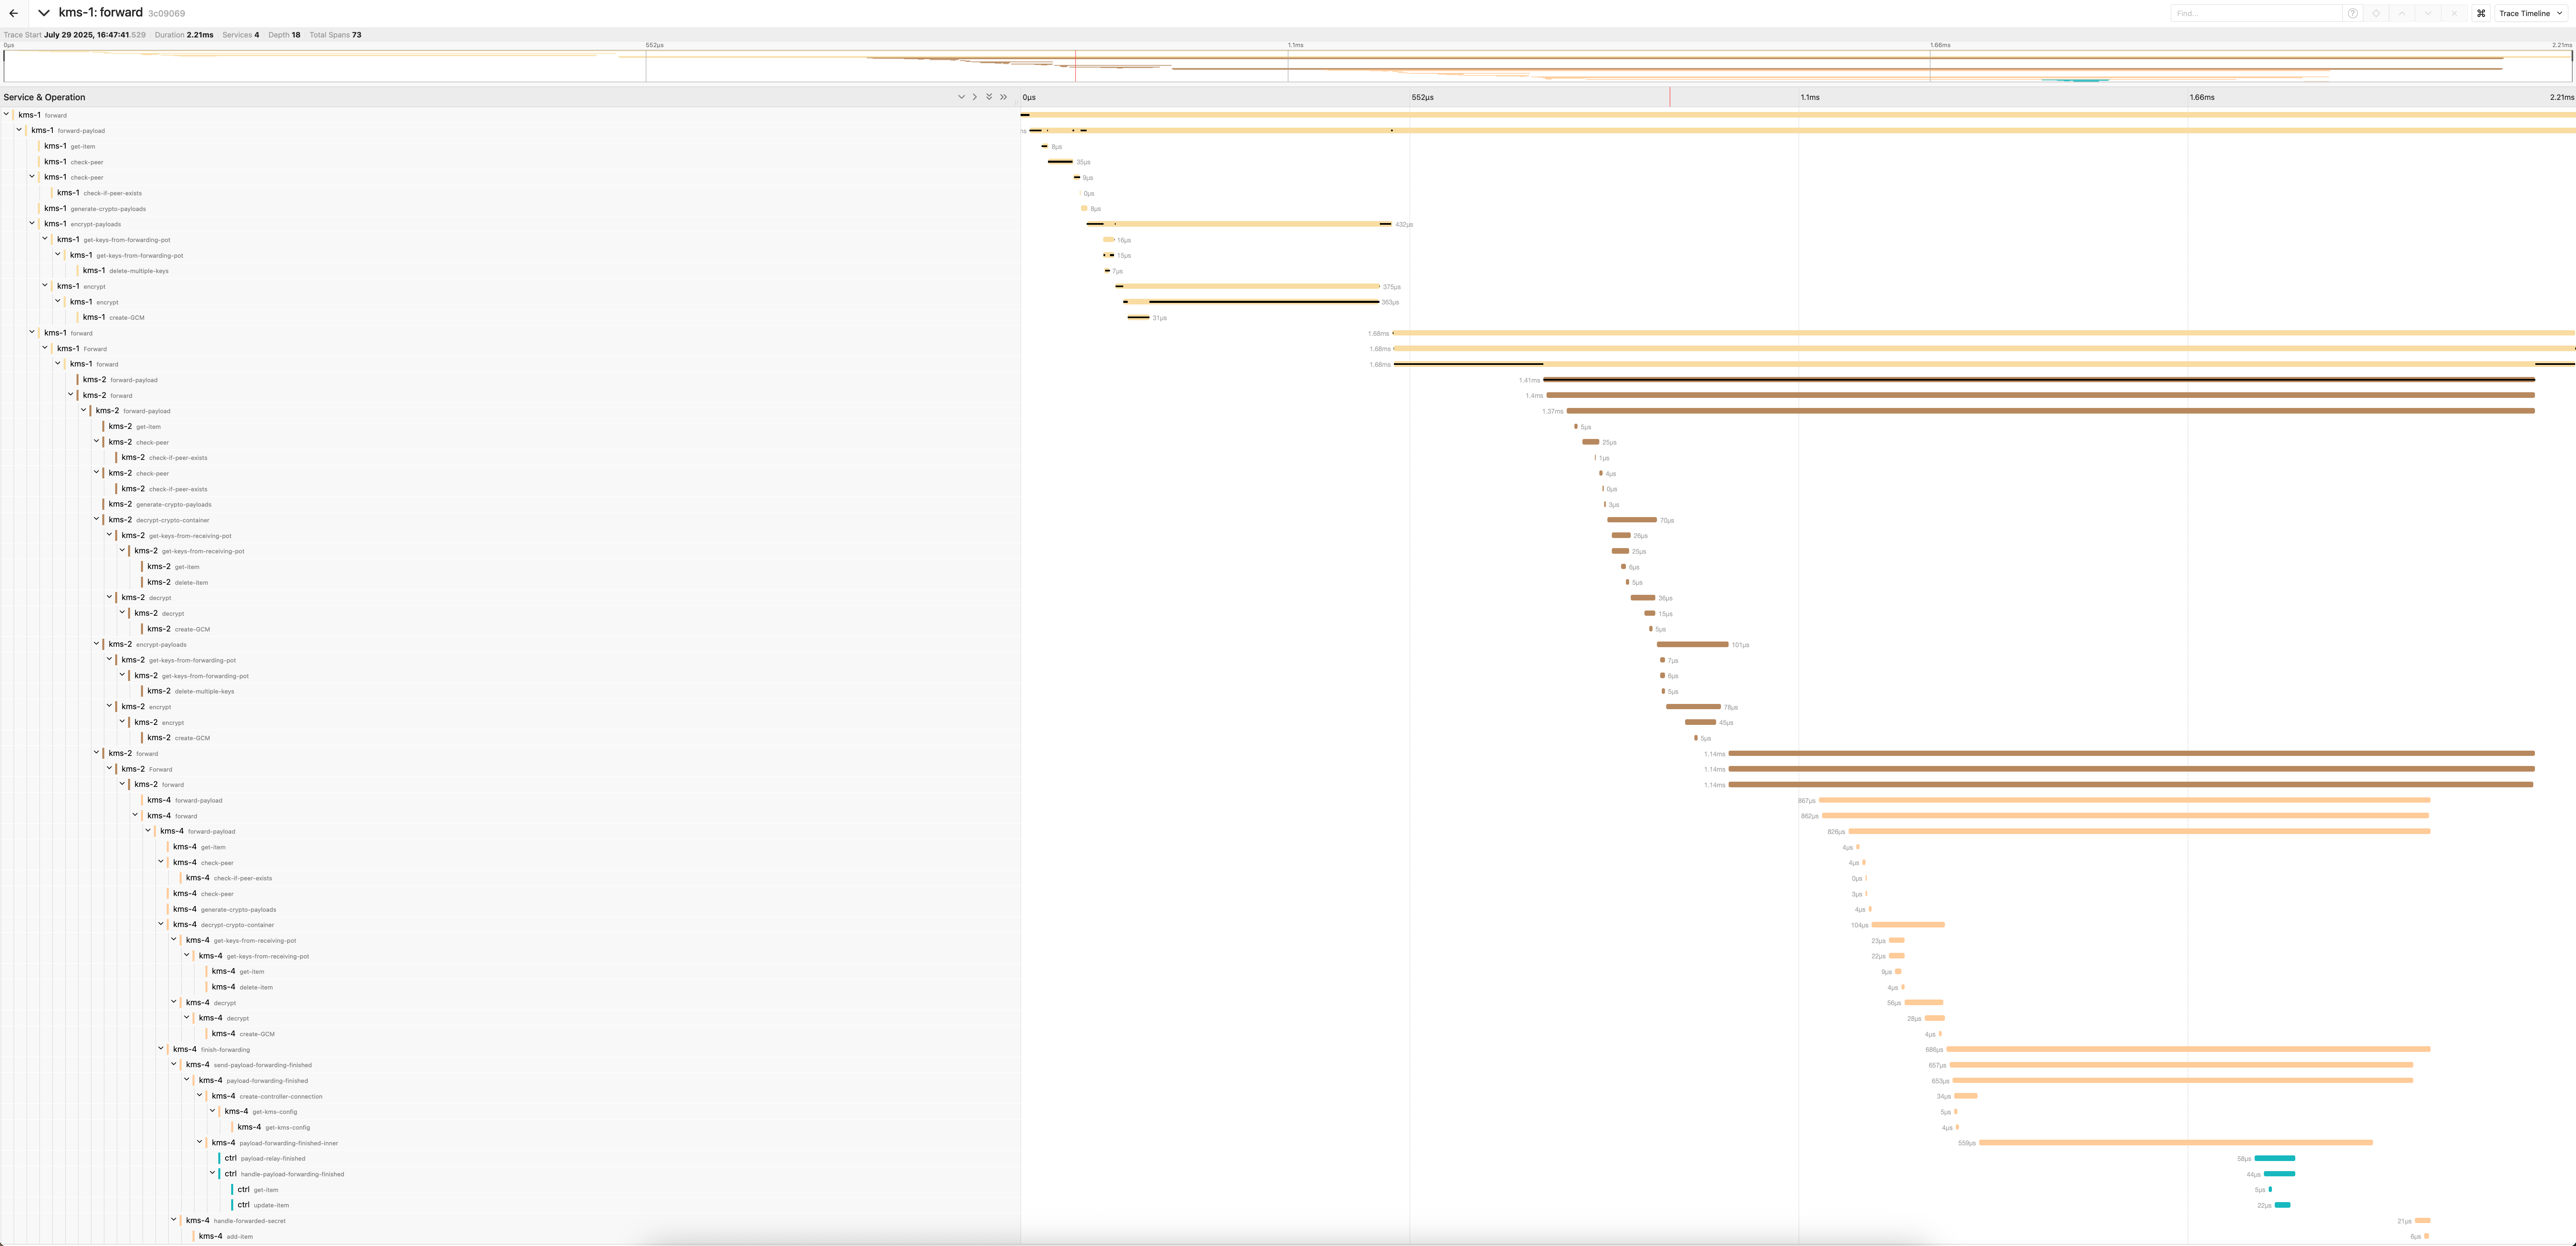Open keyboard shortcuts command icon
The width and height of the screenshot is (2576, 1246).
[x=2481, y=13]
